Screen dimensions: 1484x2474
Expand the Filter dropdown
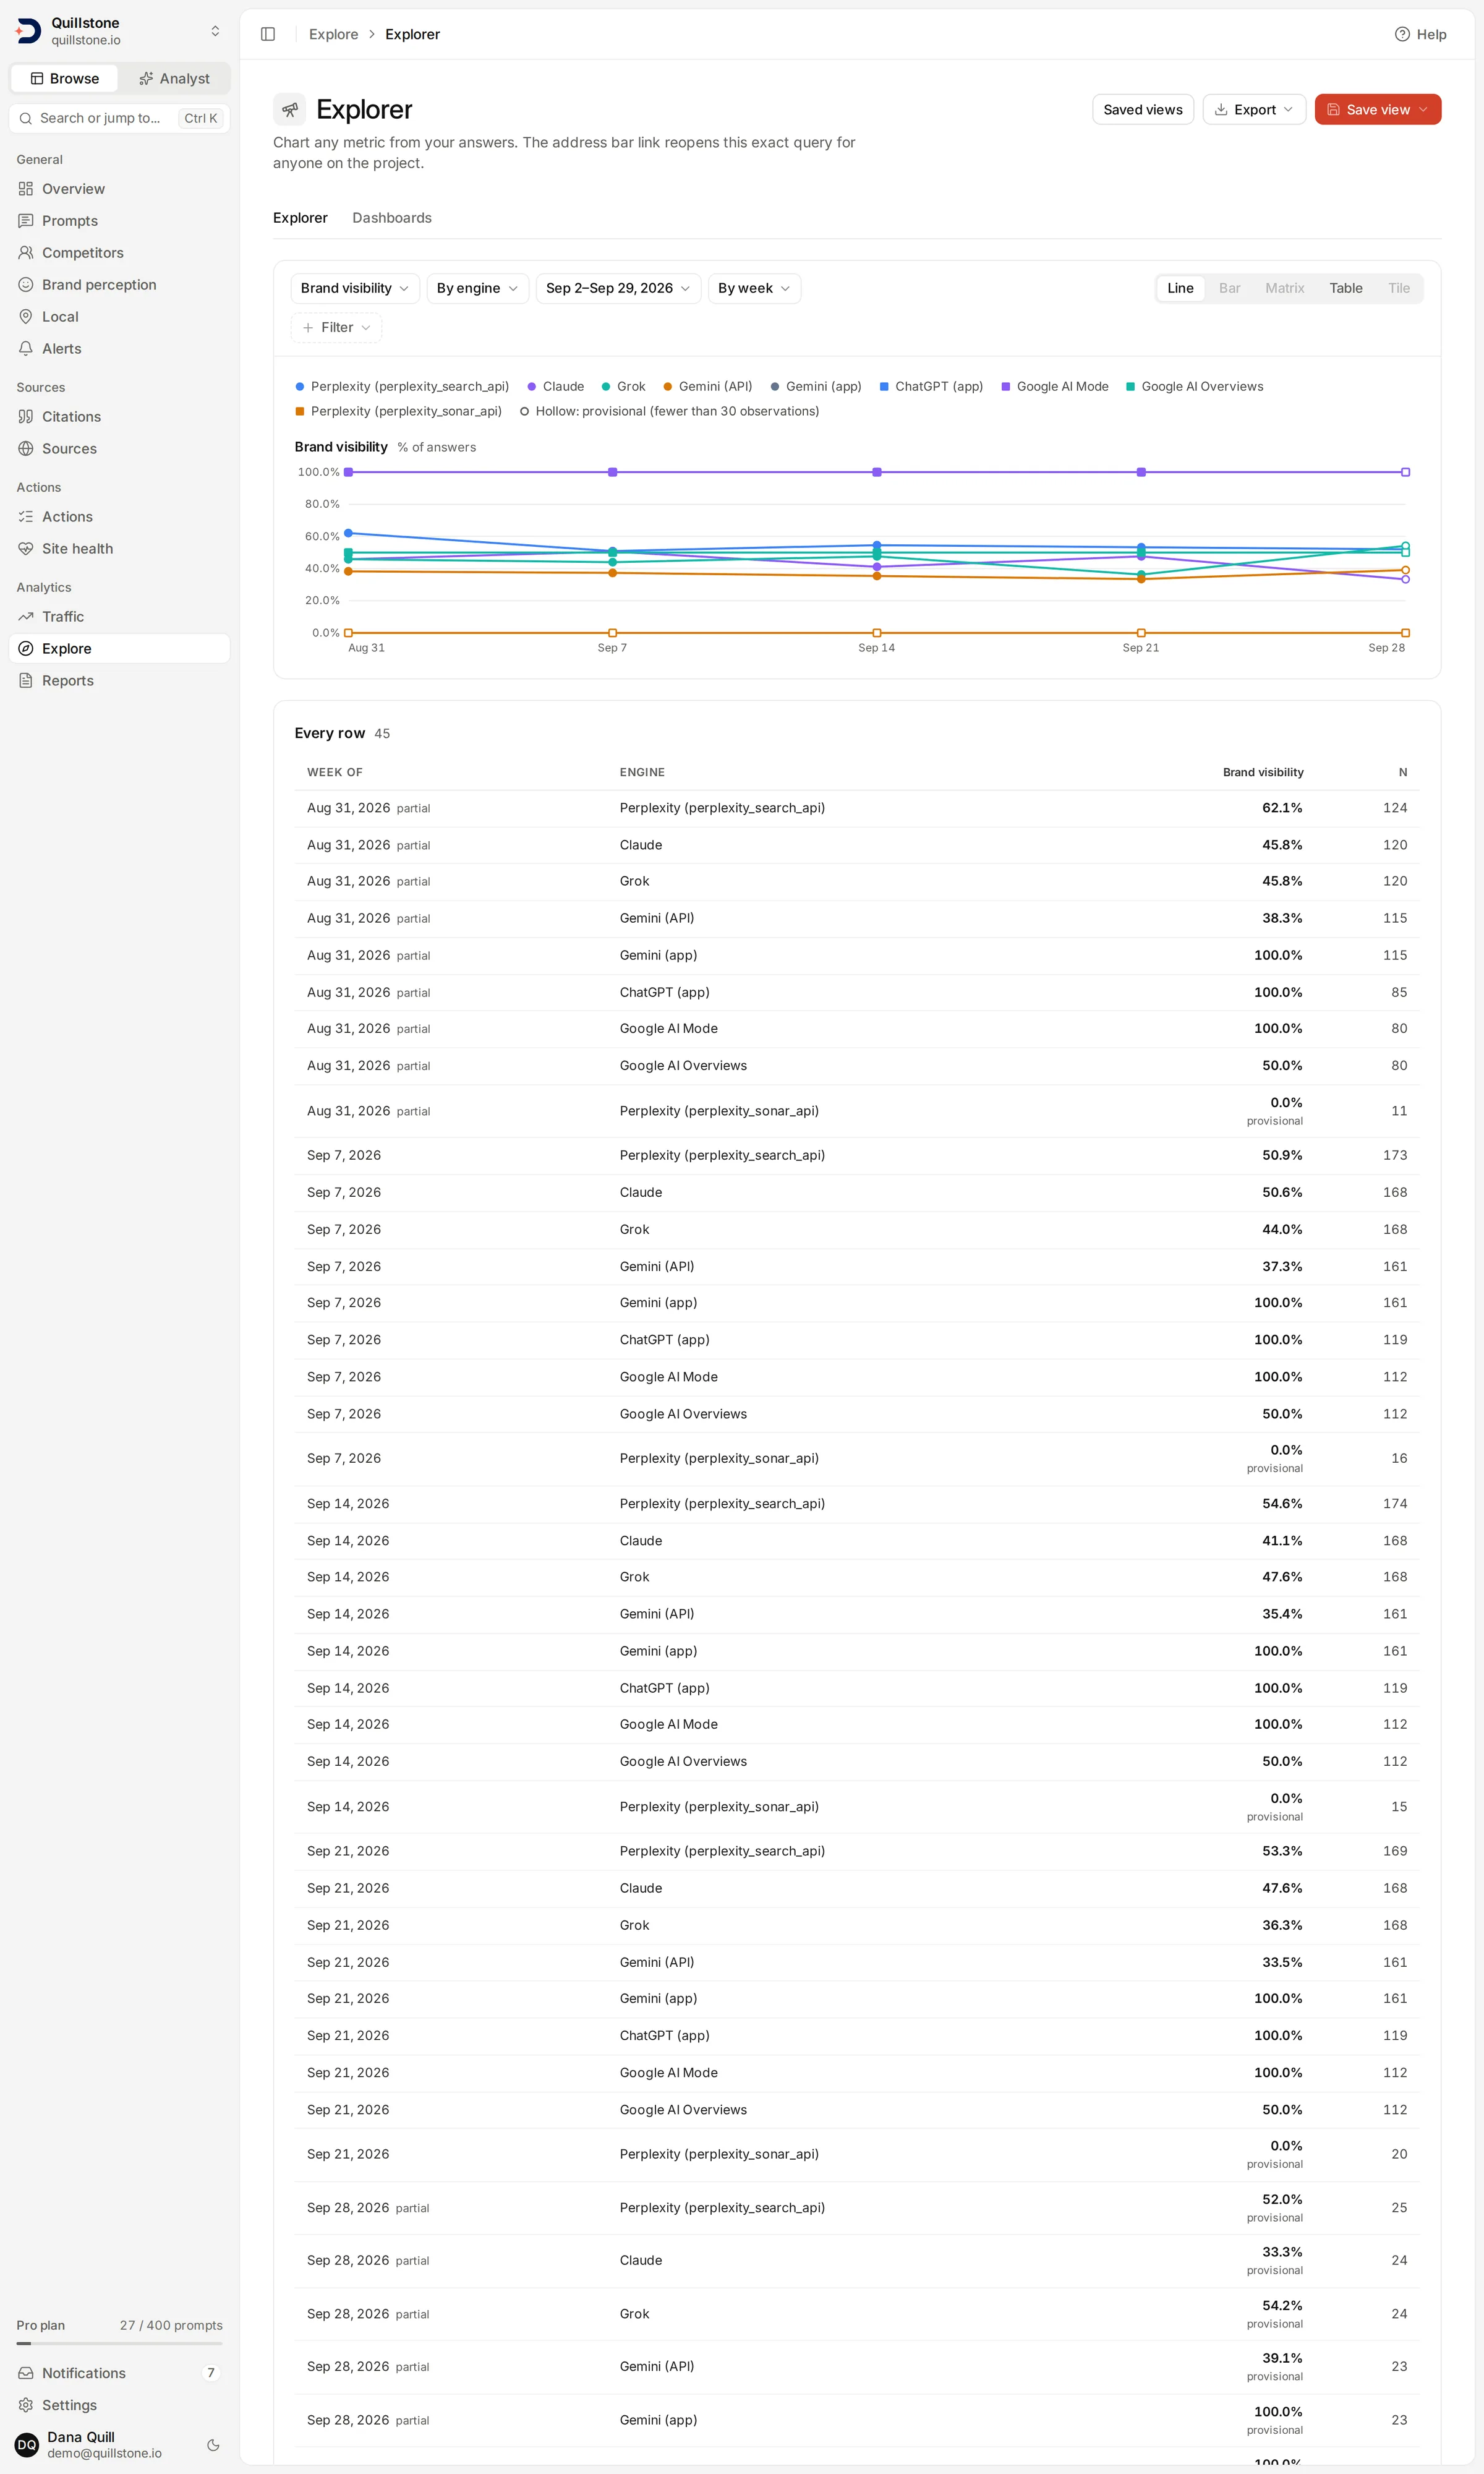click(336, 328)
